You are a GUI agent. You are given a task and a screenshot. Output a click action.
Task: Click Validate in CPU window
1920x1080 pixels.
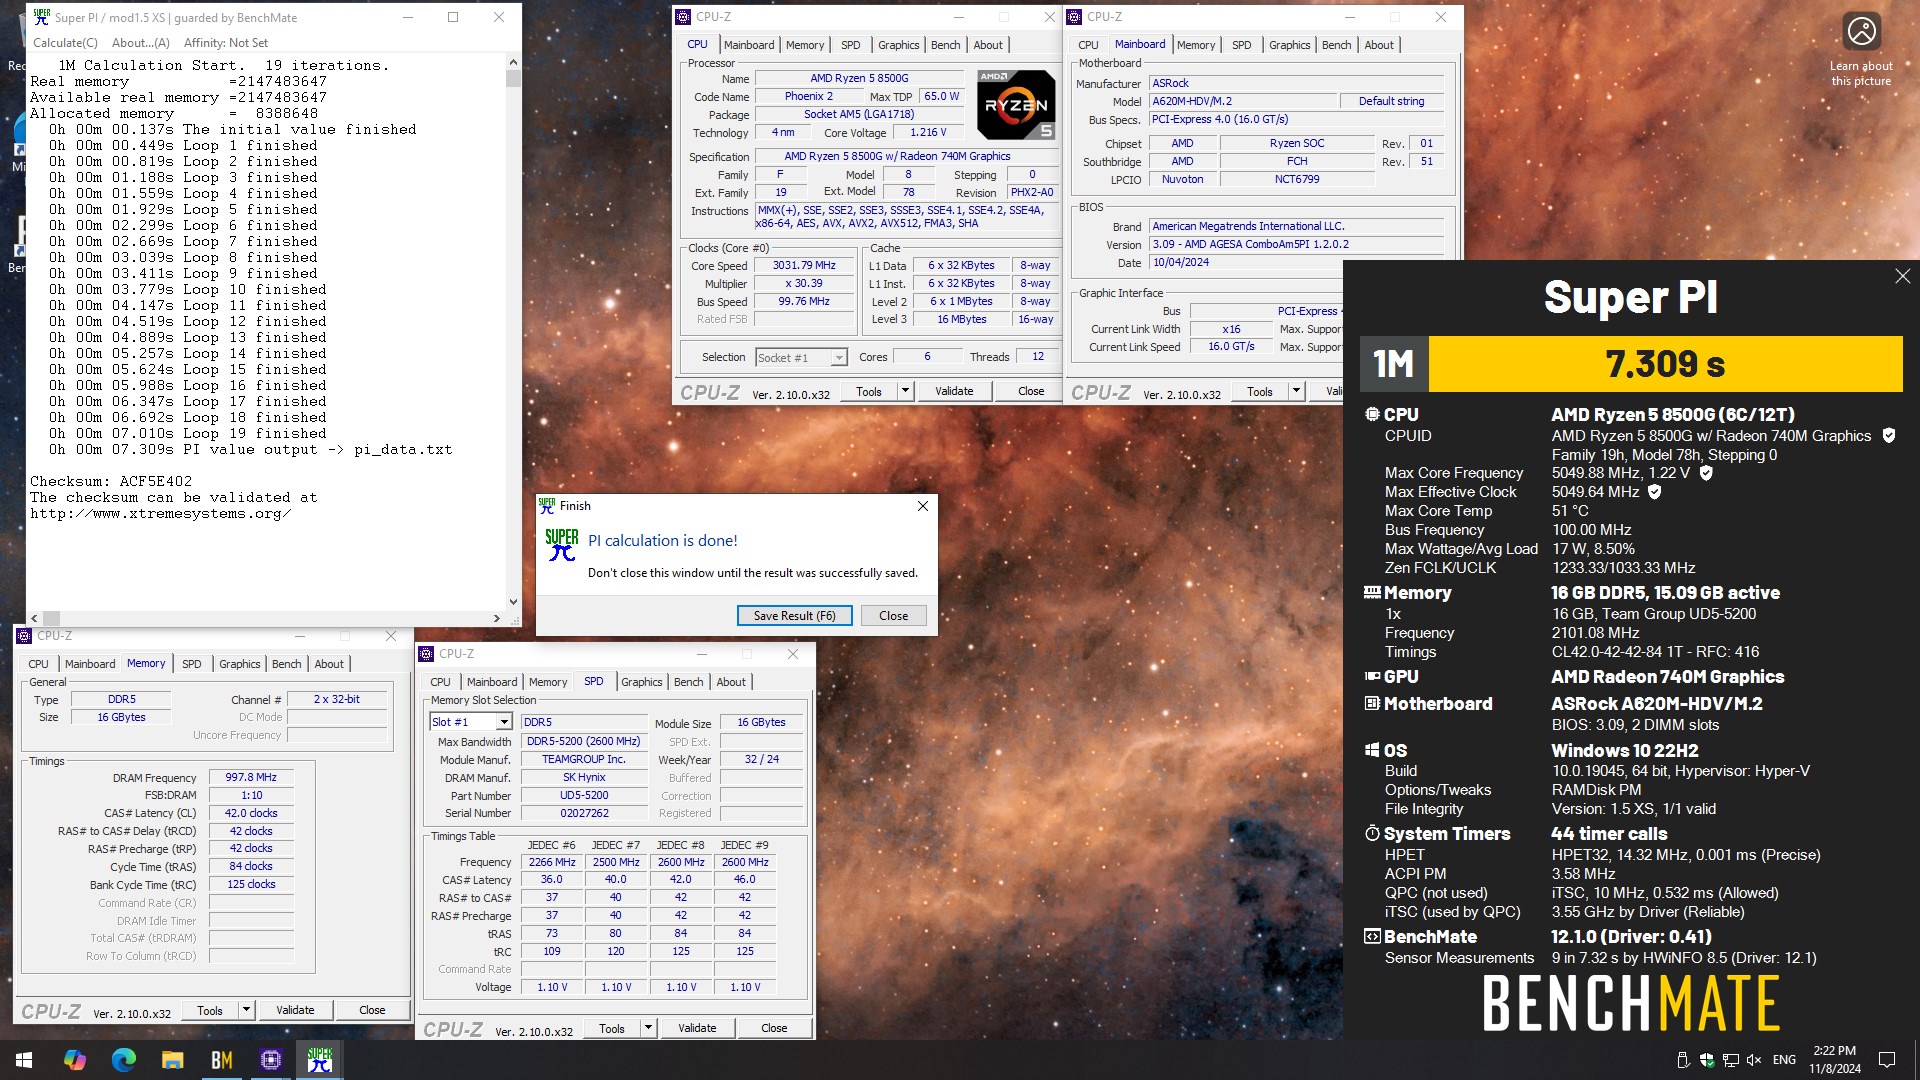pyautogui.click(x=954, y=391)
